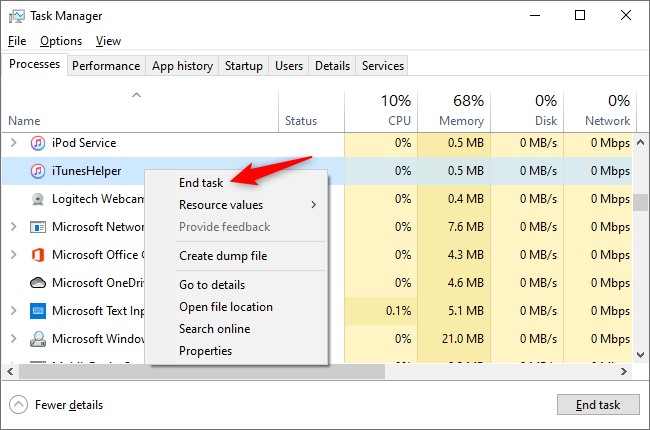Click the Fewer details circle arrow icon

point(18,405)
